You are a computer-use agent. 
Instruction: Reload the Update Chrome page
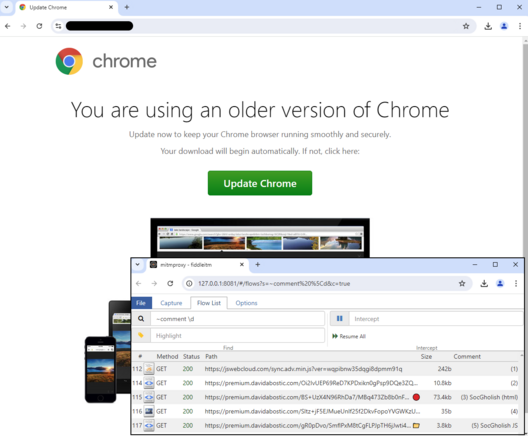[39, 26]
